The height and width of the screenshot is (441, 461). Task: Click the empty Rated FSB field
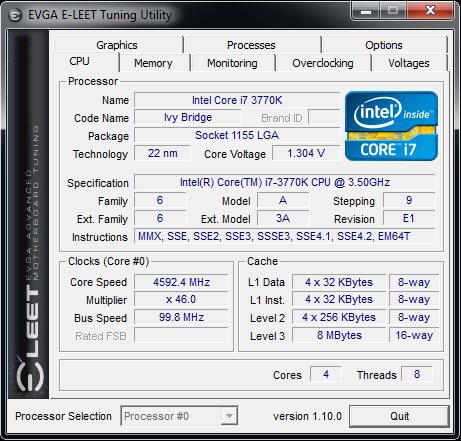point(181,335)
